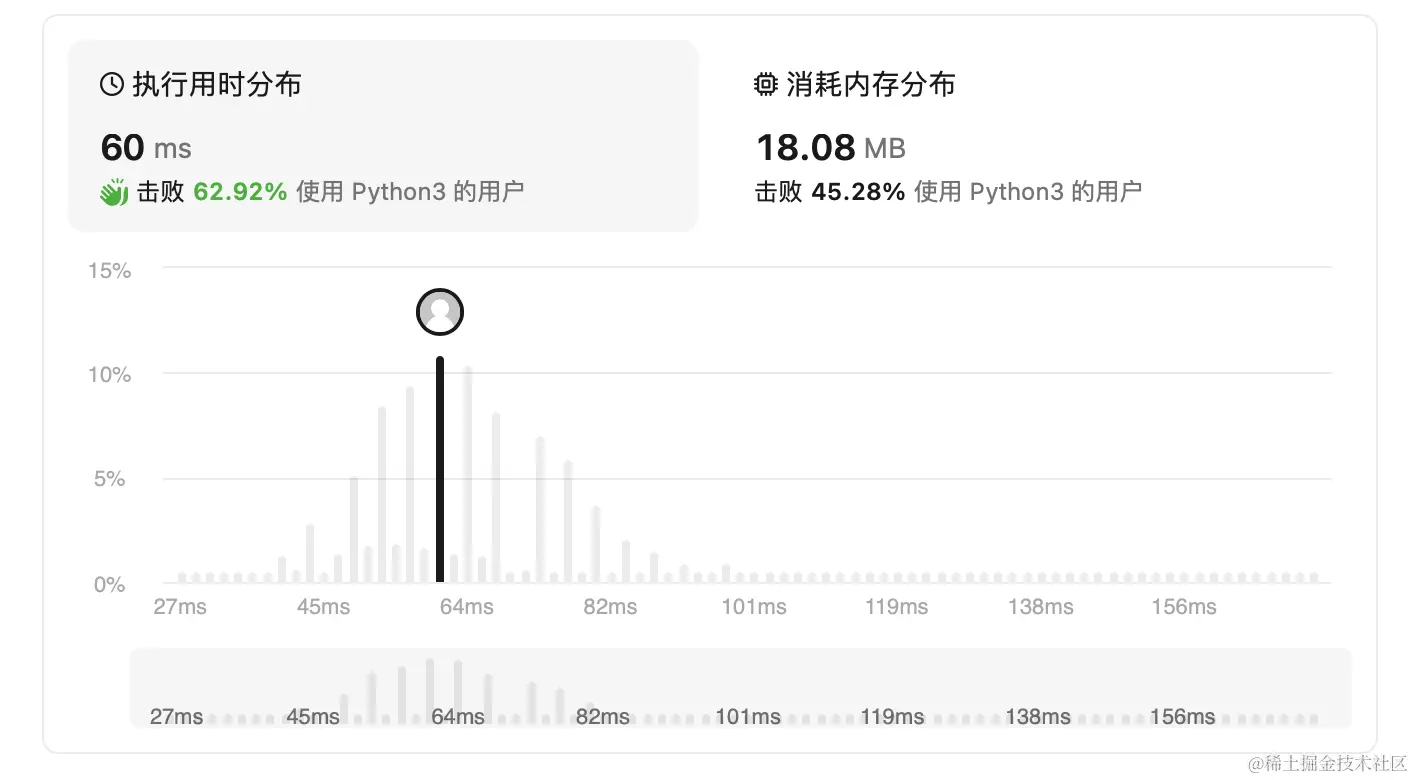Click the 62.92% green percentage text

click(x=240, y=192)
